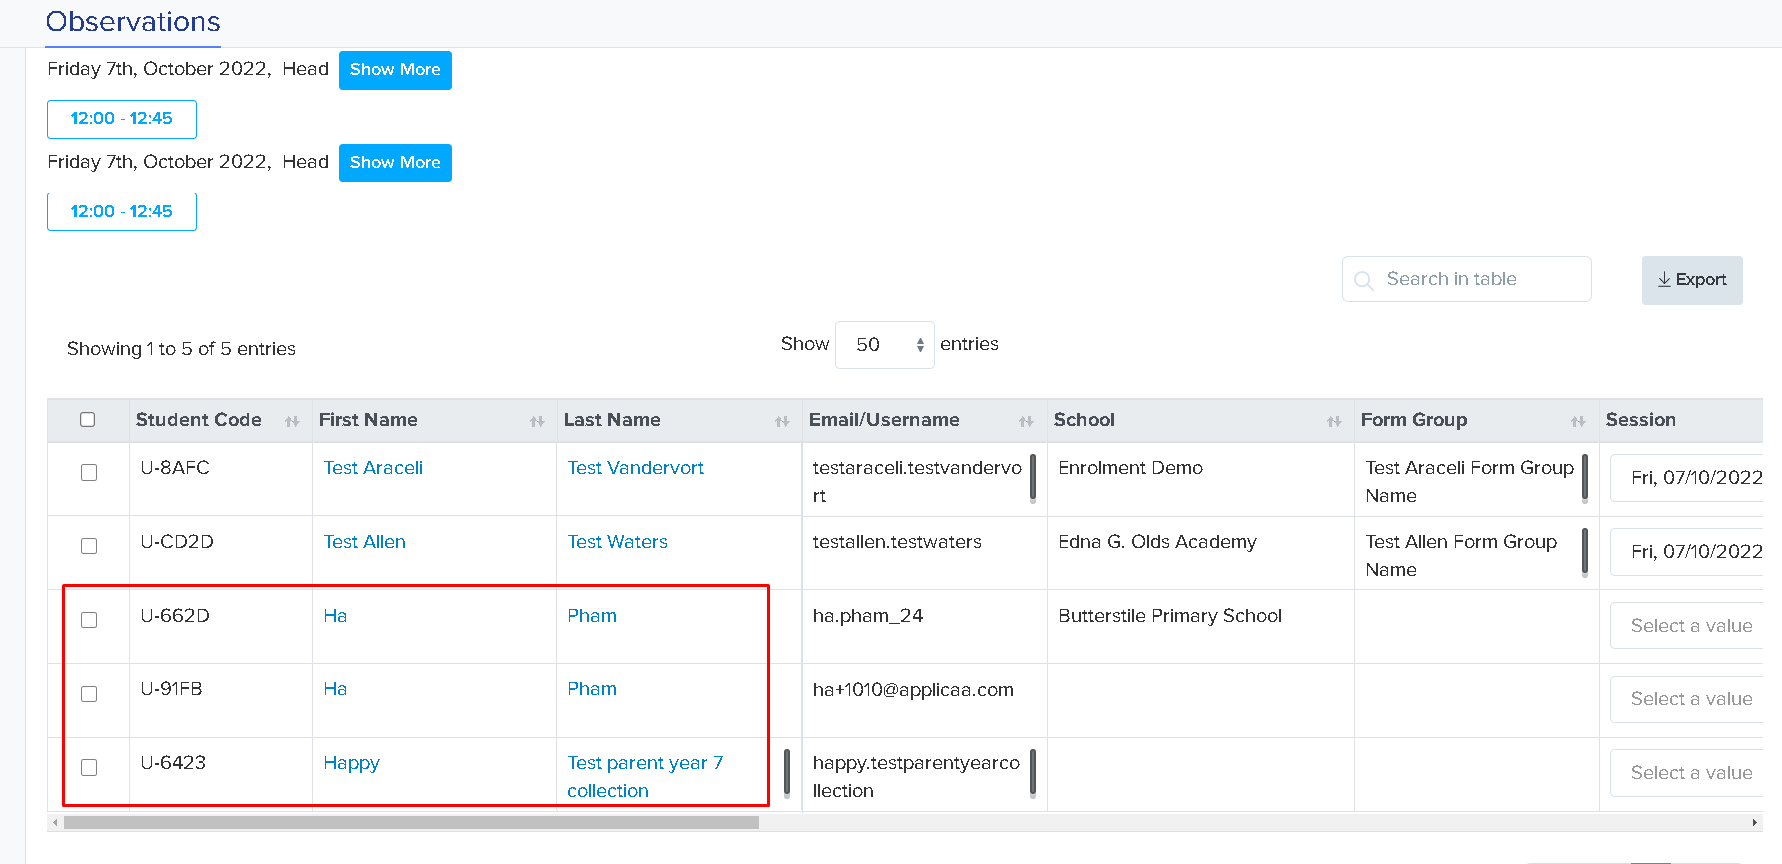Select the second 12:00 - 12:45 time slot
1782x864 pixels.
tap(122, 212)
